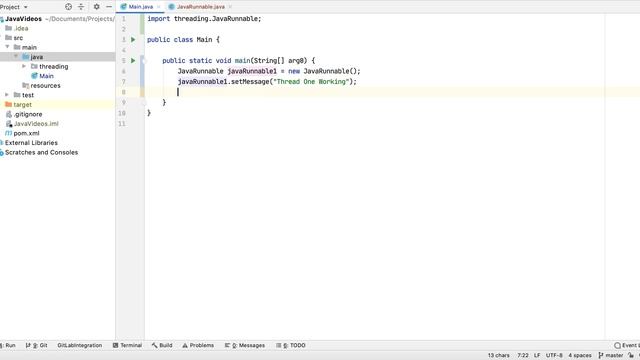Viewport: 640px width, 360px height.
Task: Click the pom.xml Maven icon
Action: click(9, 133)
